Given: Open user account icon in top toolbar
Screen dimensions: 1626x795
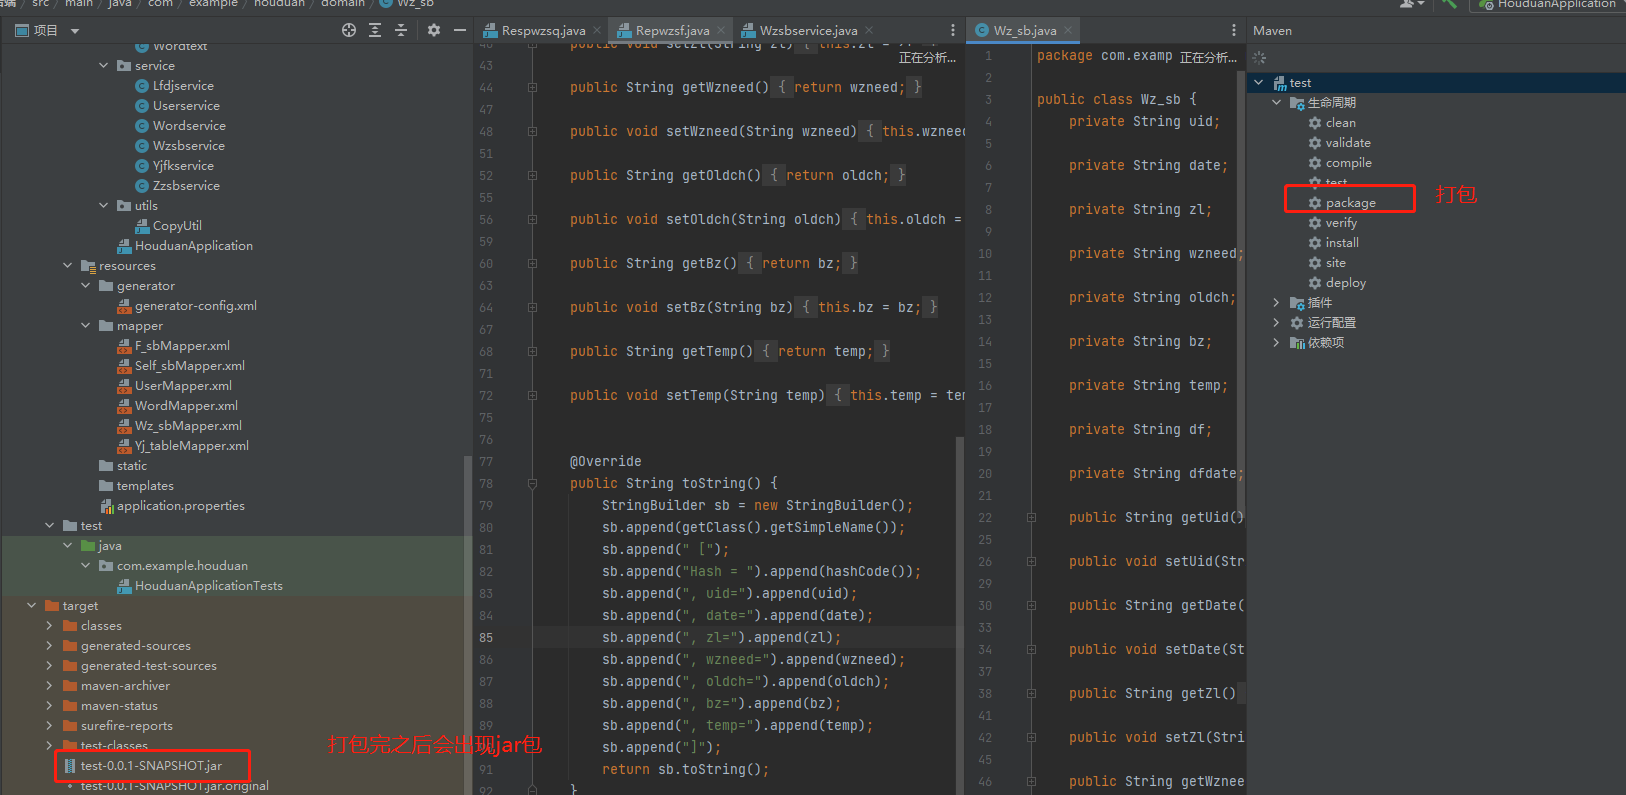Looking at the screenshot, I should click(1411, 4).
